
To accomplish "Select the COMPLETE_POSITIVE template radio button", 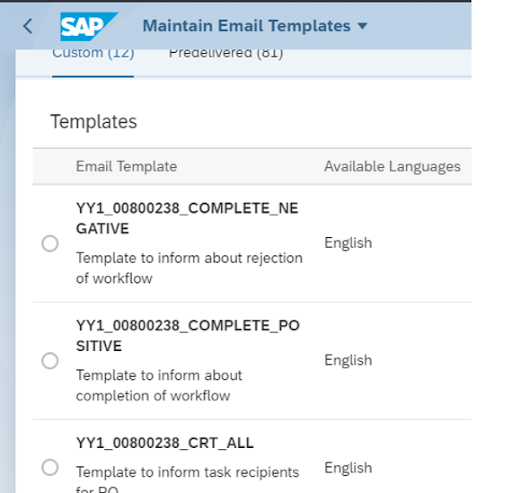I will 50,361.
